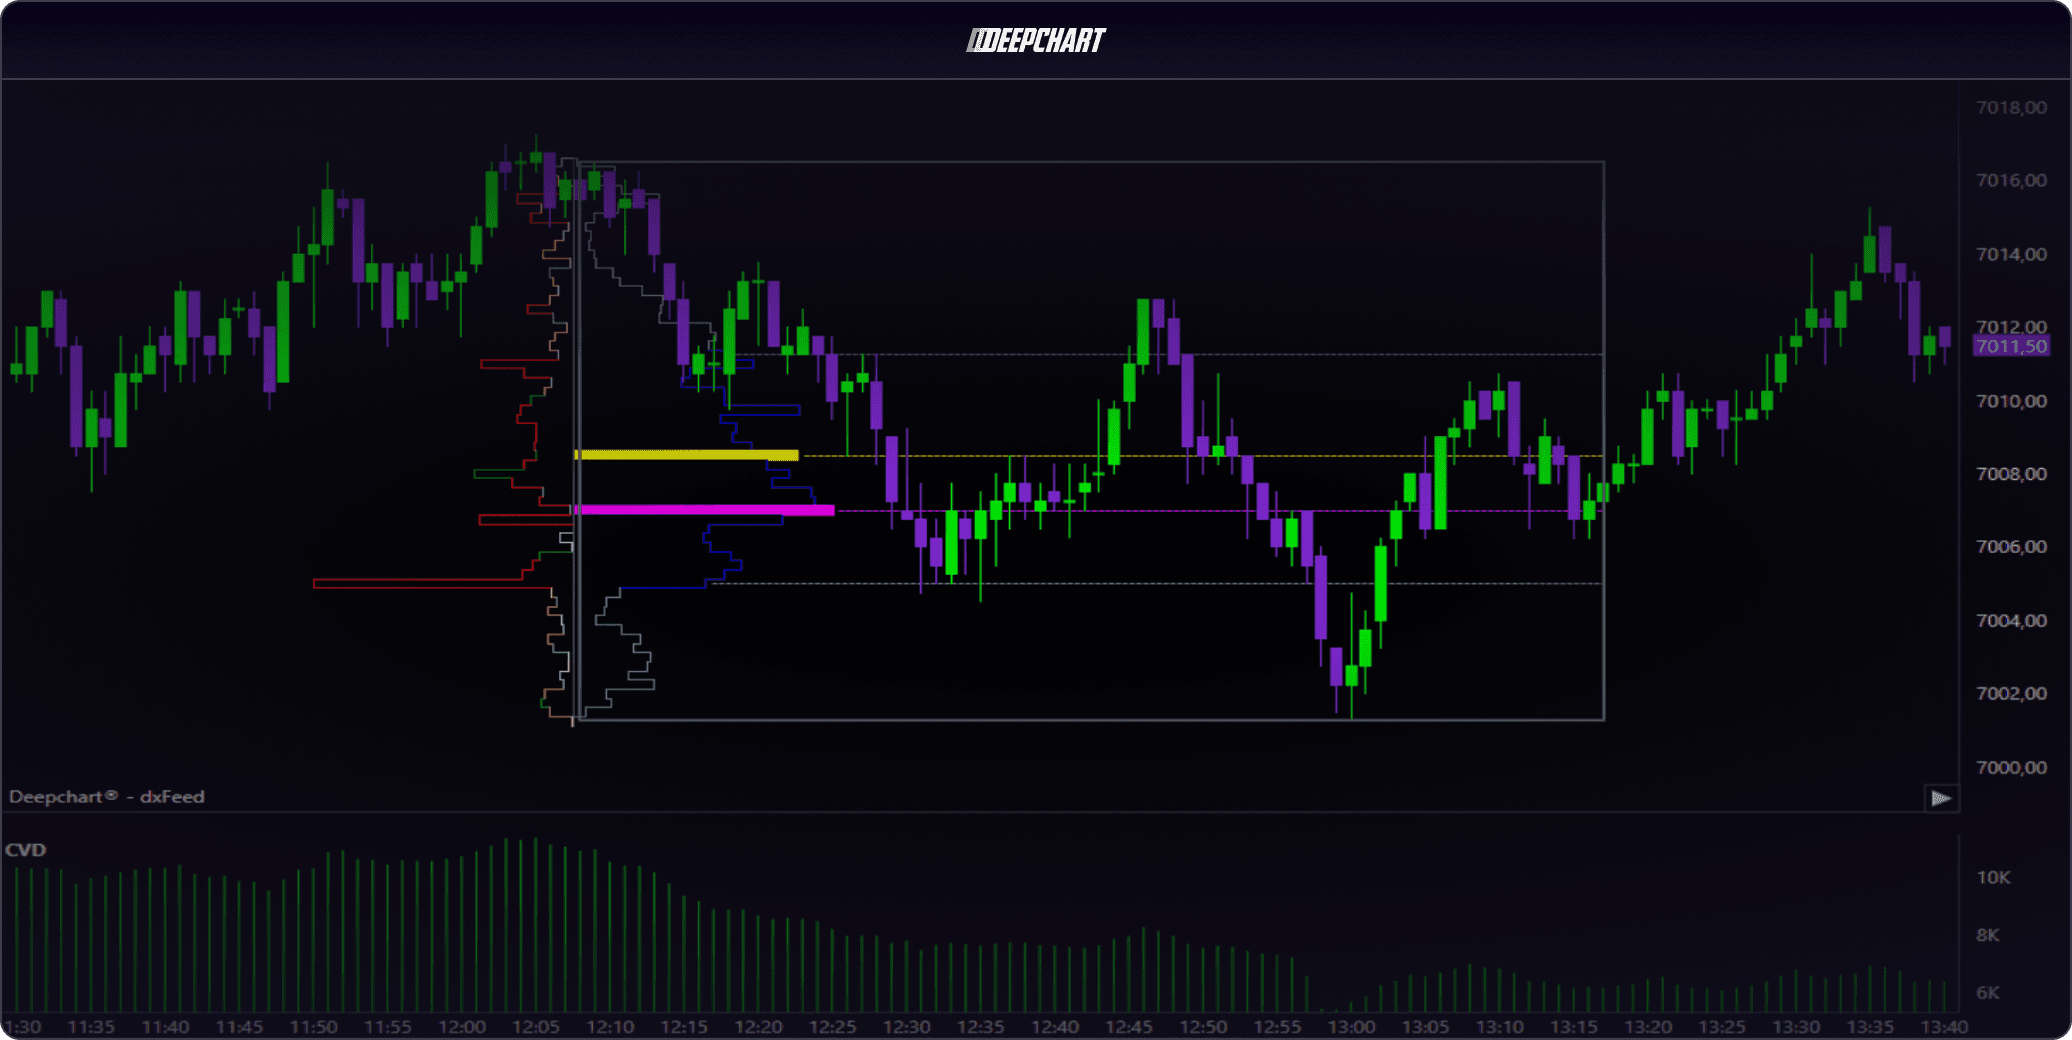Click the 7018,00 price axis label

(x=2011, y=108)
